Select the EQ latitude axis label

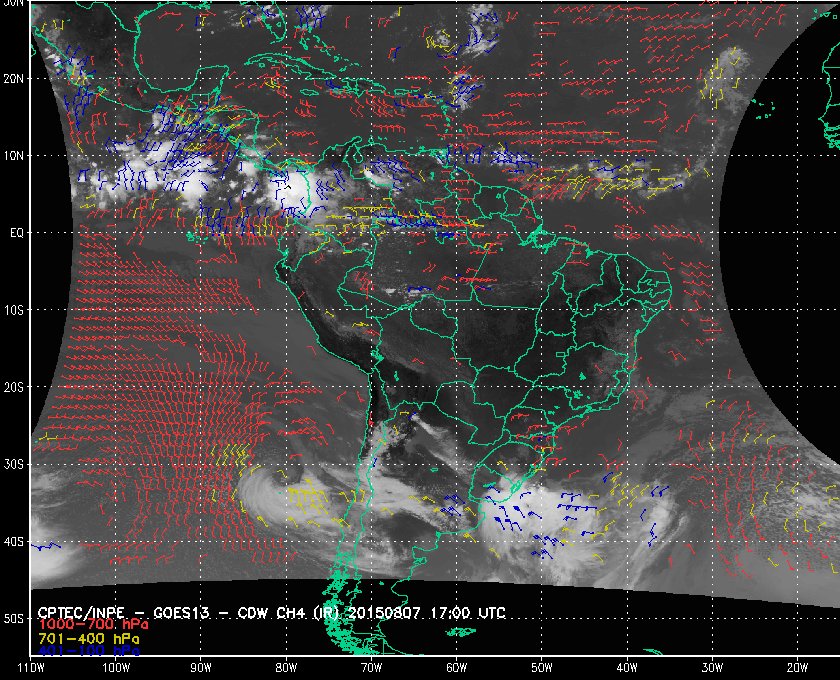coord(17,233)
